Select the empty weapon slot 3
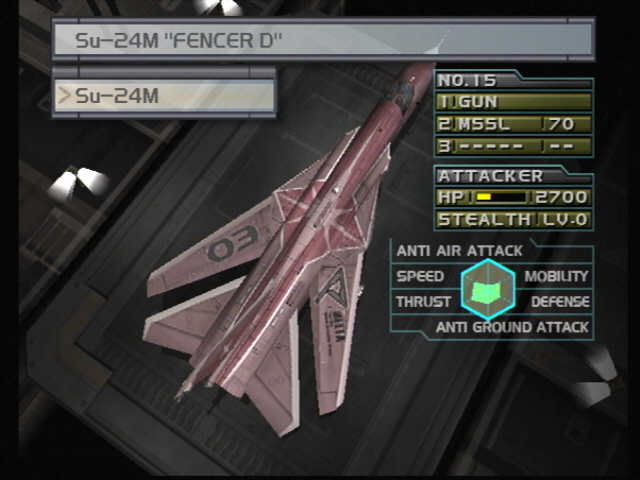The height and width of the screenshot is (480, 640). point(514,146)
